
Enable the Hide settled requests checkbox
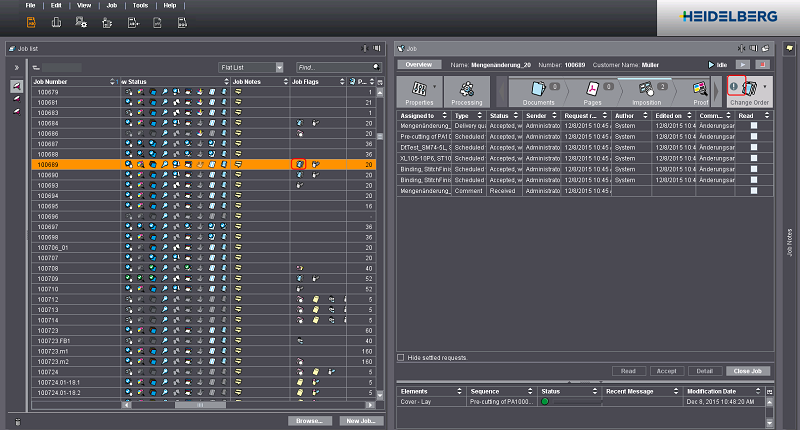[401, 357]
